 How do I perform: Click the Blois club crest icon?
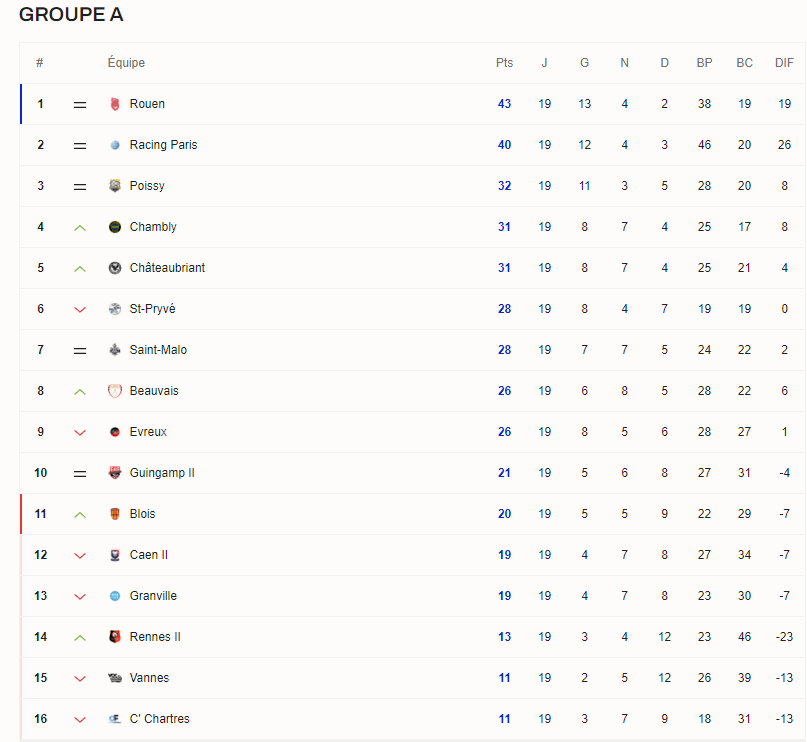(115, 514)
